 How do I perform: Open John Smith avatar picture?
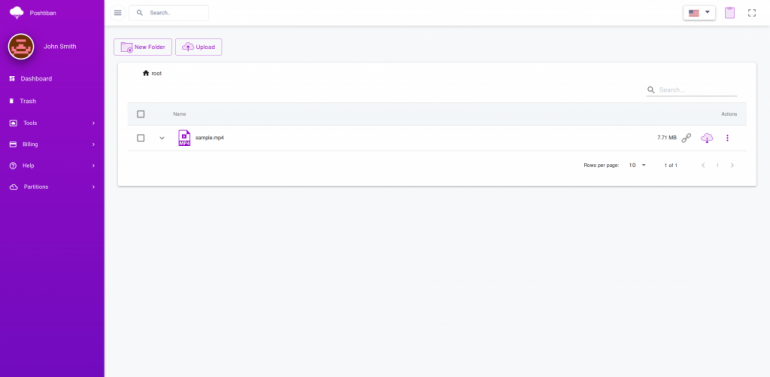click(x=21, y=47)
